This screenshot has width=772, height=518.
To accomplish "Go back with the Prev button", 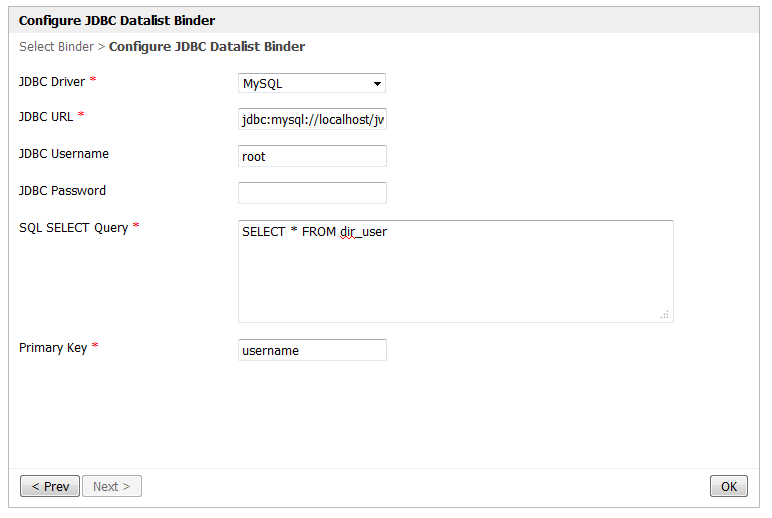I will pyautogui.click(x=50, y=486).
